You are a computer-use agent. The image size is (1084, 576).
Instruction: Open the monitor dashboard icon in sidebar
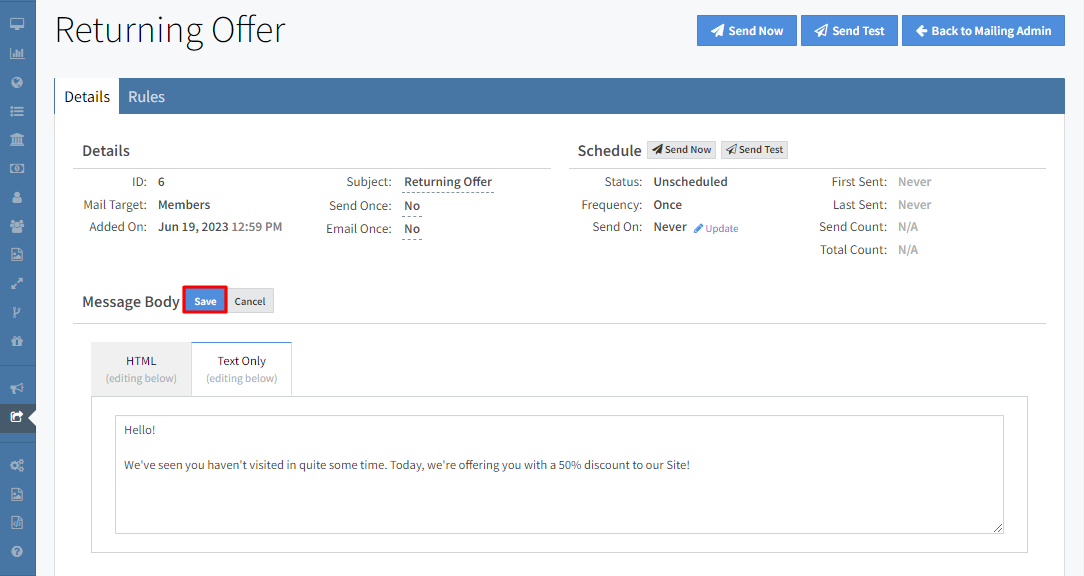click(17, 24)
